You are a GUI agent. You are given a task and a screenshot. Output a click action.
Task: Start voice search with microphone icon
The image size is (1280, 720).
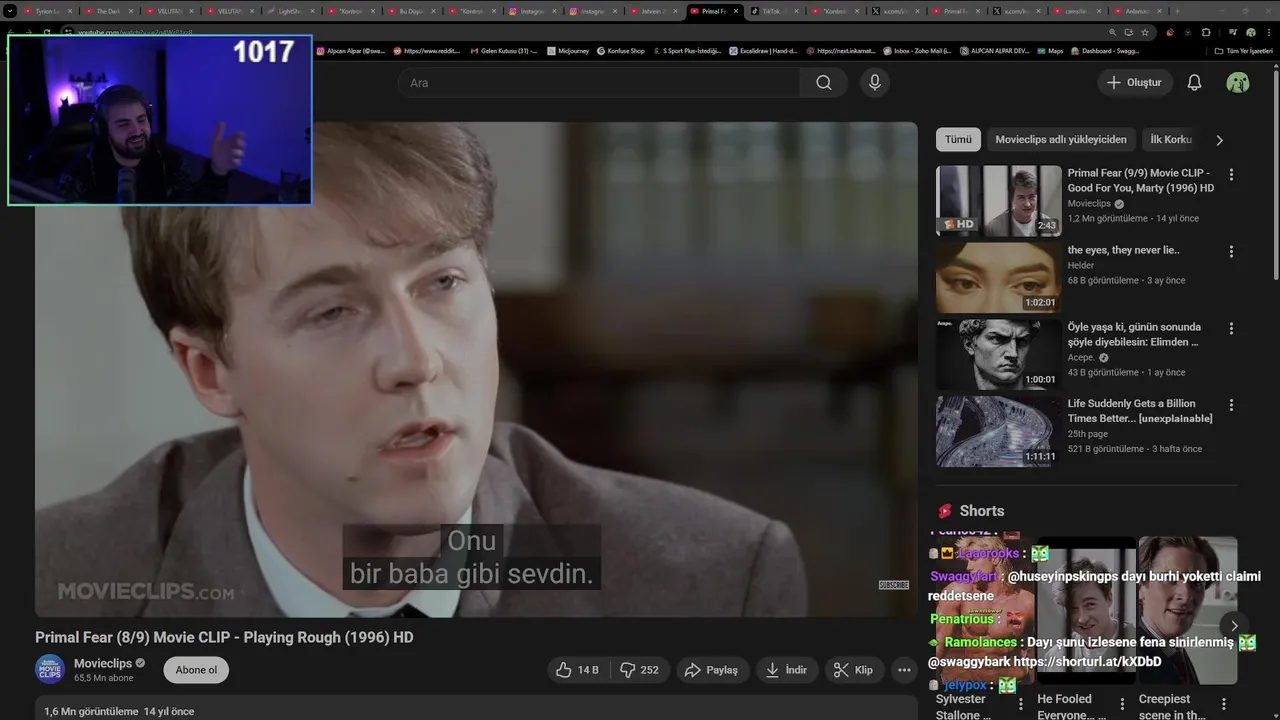click(875, 82)
